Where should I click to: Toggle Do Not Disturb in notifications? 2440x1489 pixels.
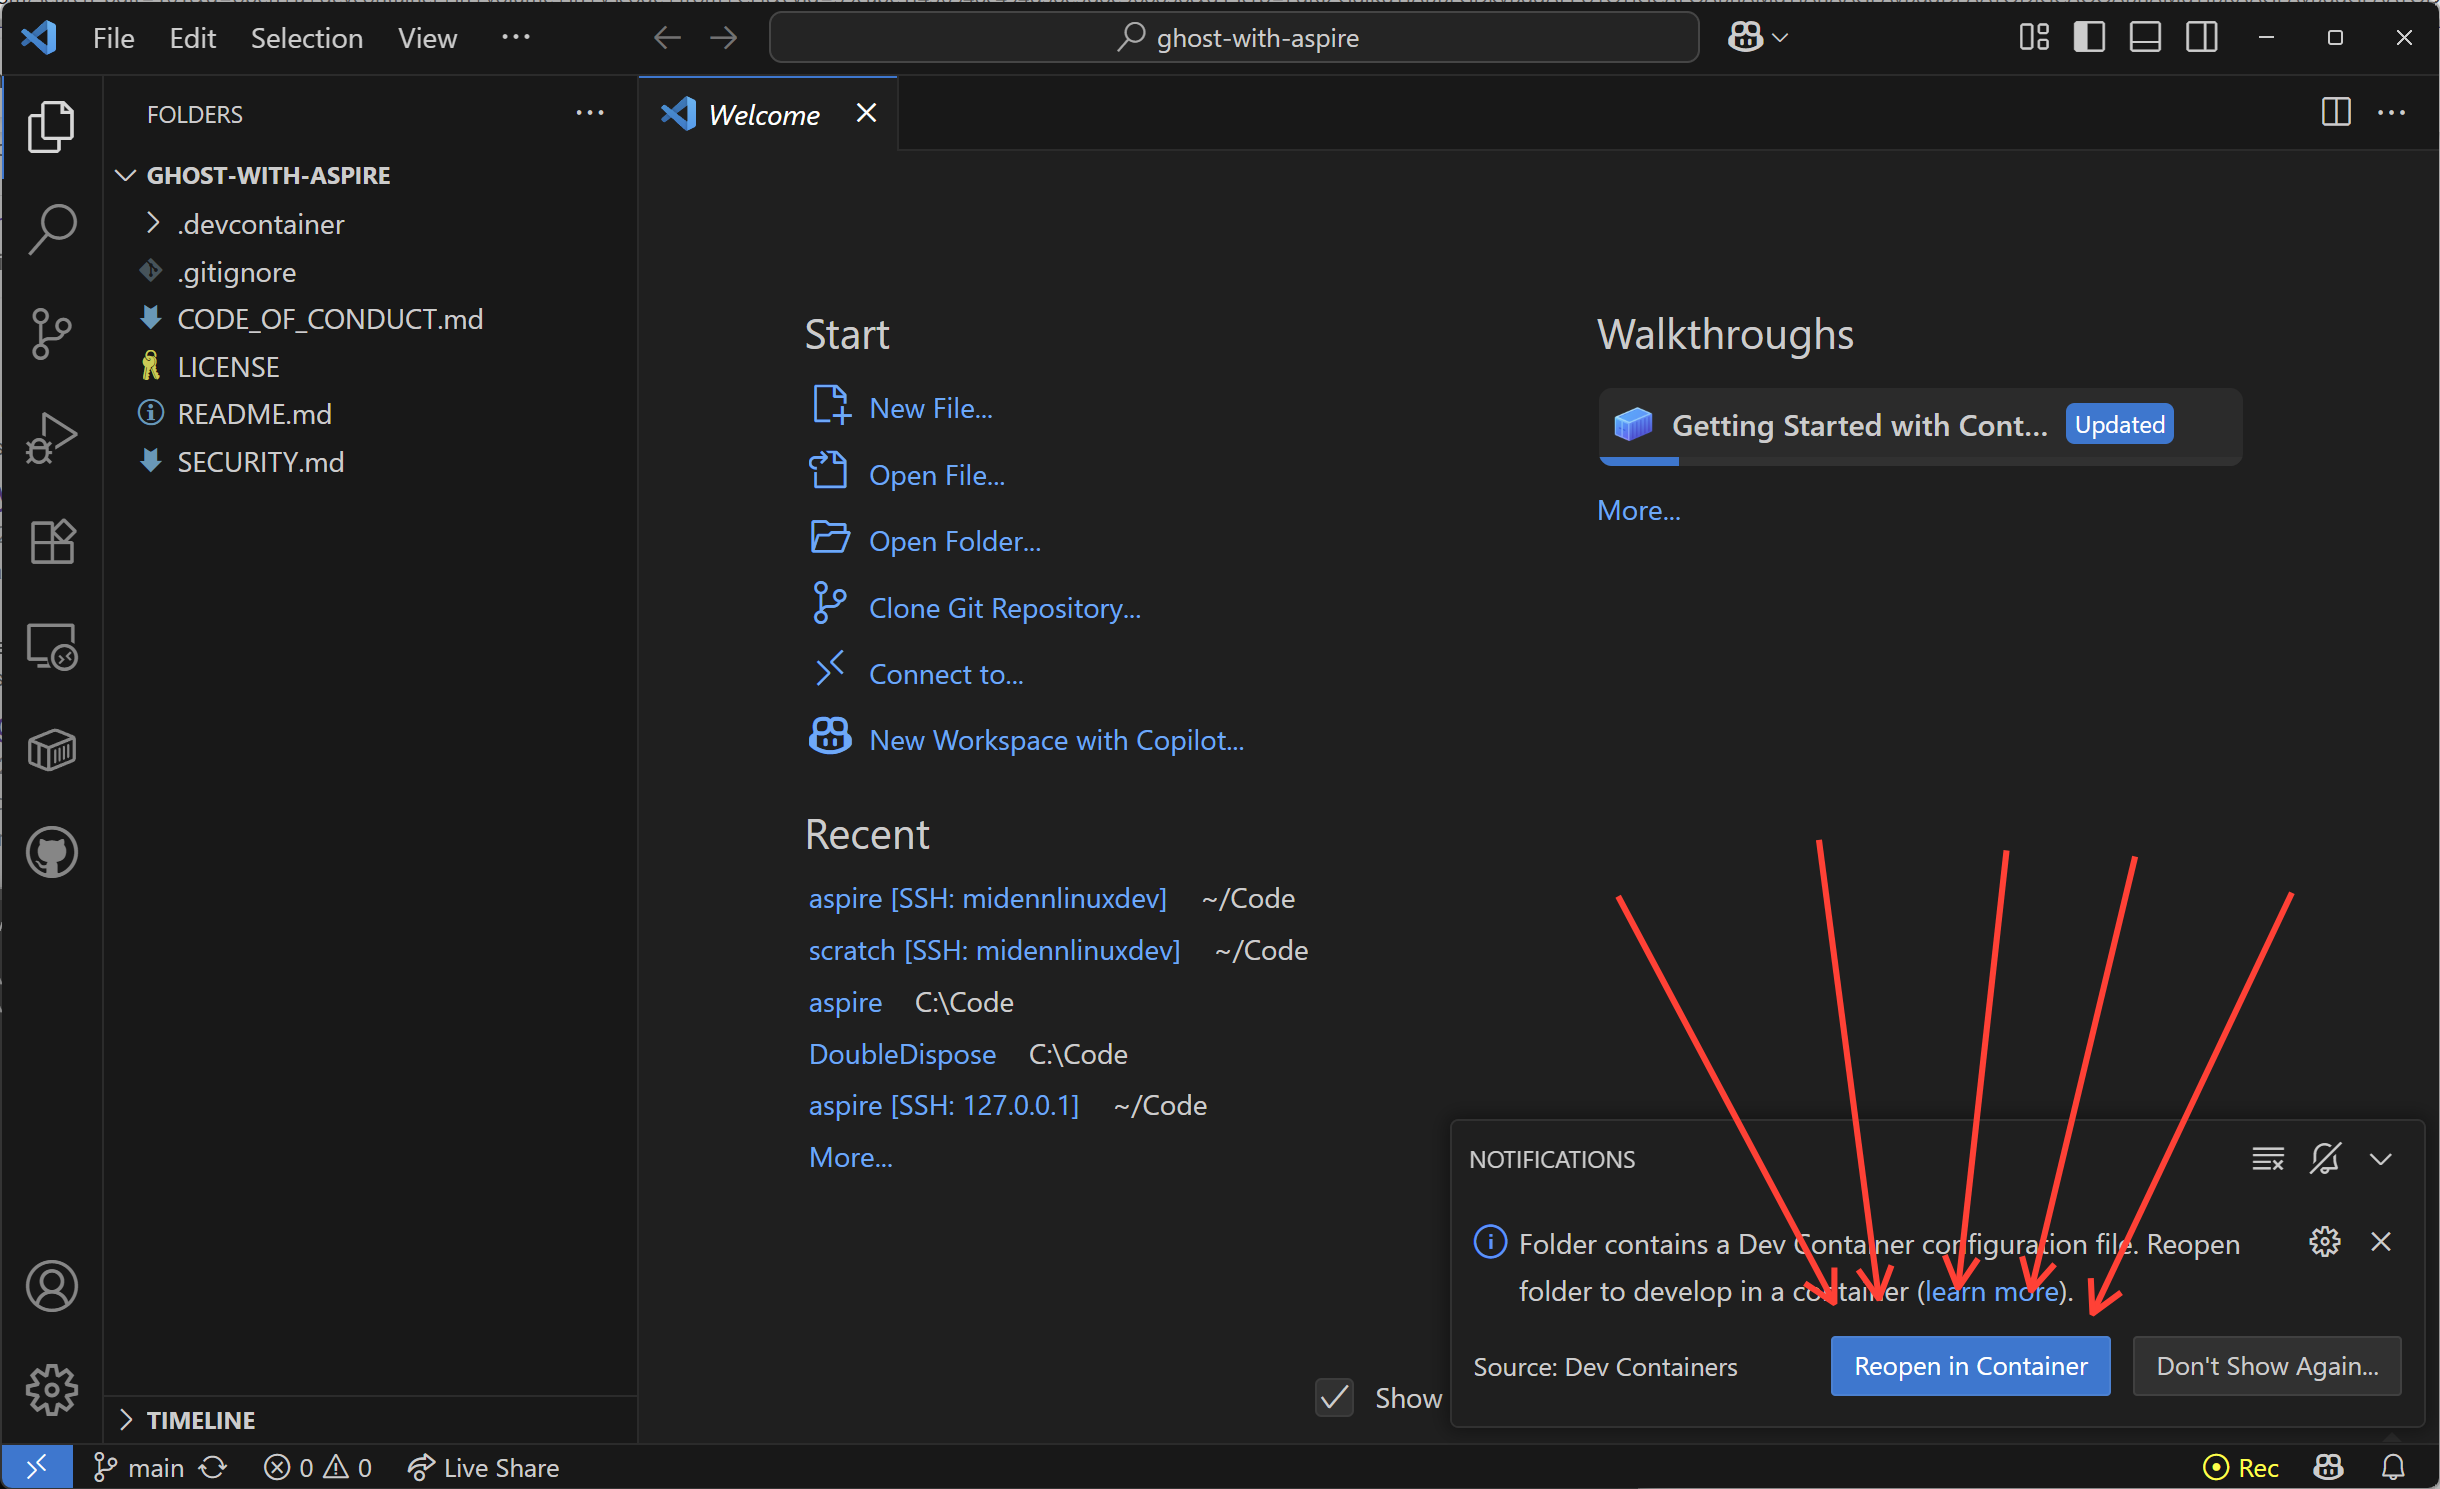coord(2324,1159)
